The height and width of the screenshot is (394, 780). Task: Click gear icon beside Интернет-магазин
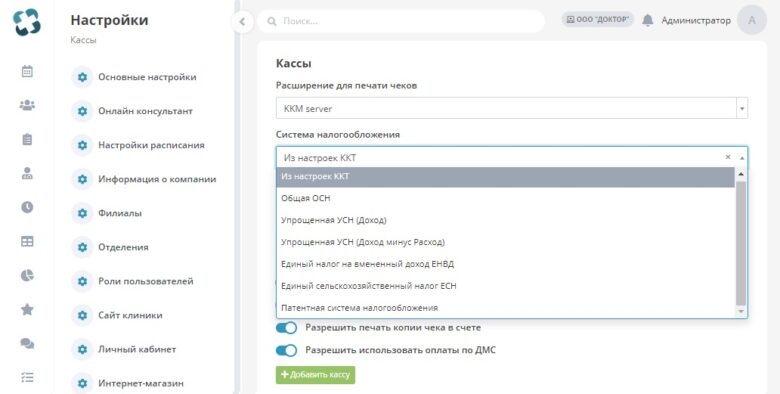tap(83, 384)
